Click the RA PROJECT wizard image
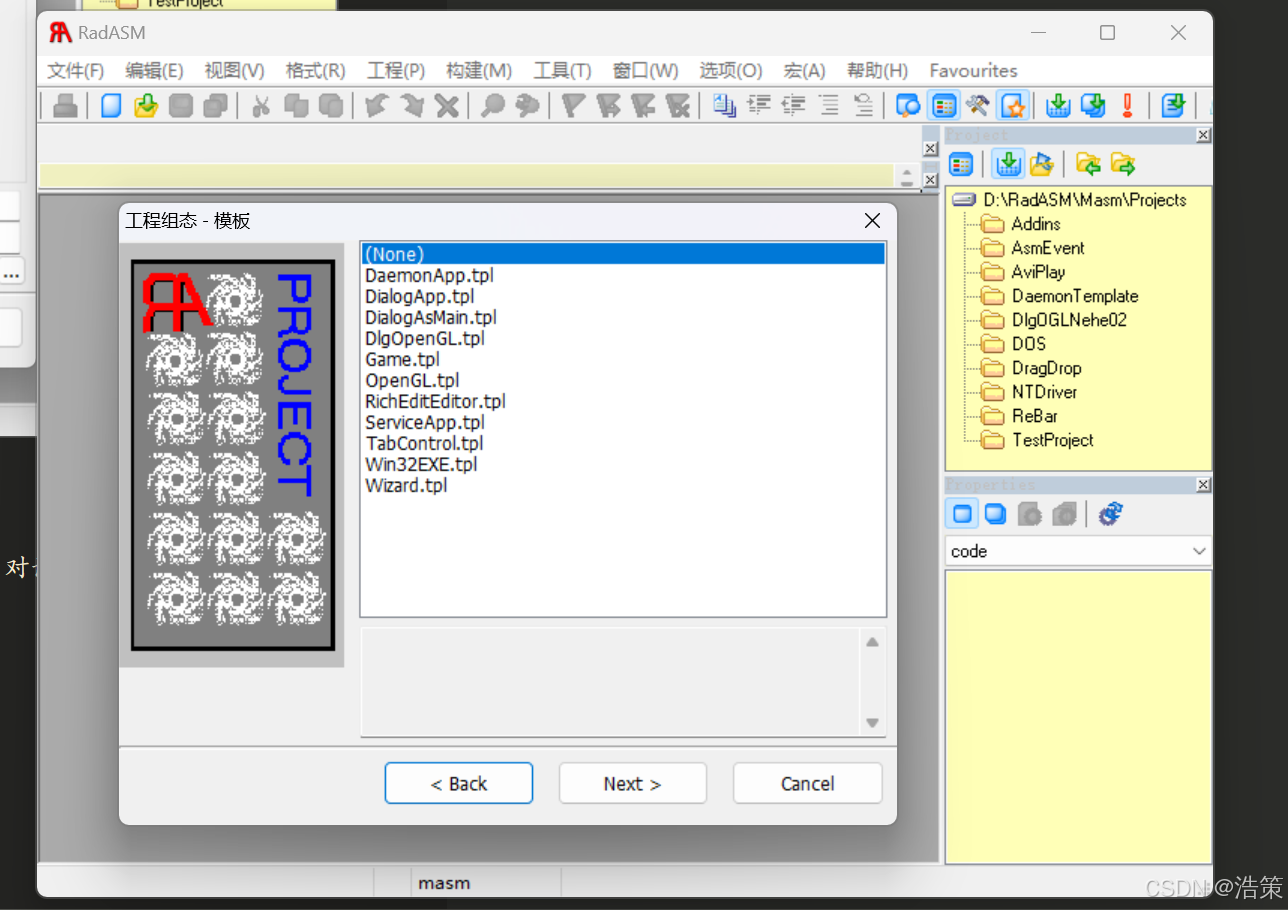Image resolution: width=1288 pixels, height=910 pixels. 233,455
